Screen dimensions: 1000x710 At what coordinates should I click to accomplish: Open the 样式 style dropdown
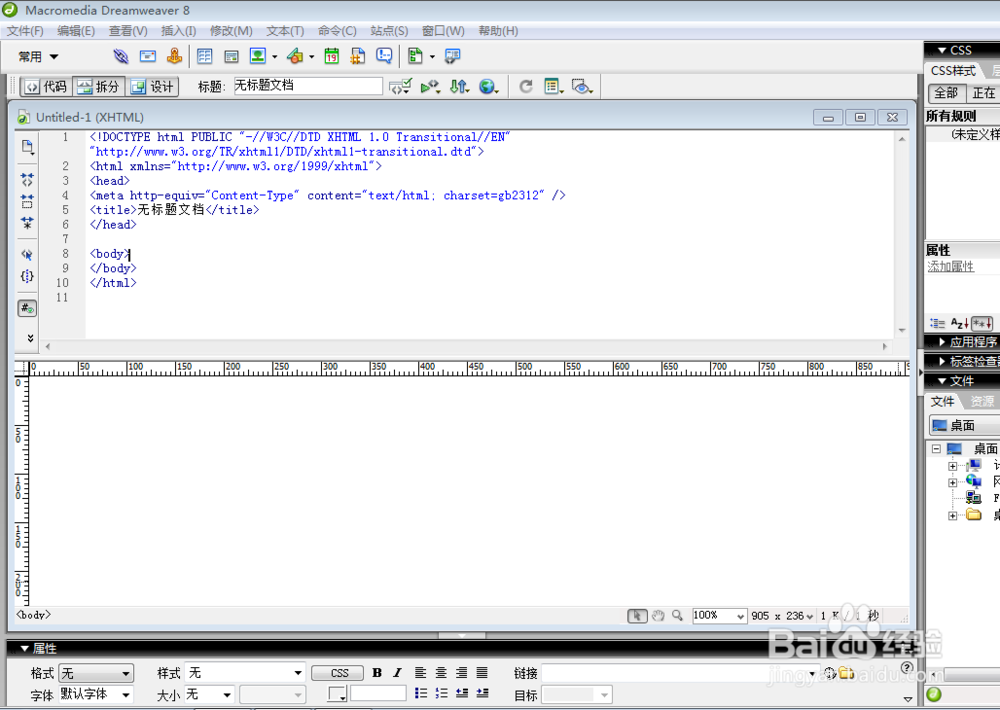245,673
